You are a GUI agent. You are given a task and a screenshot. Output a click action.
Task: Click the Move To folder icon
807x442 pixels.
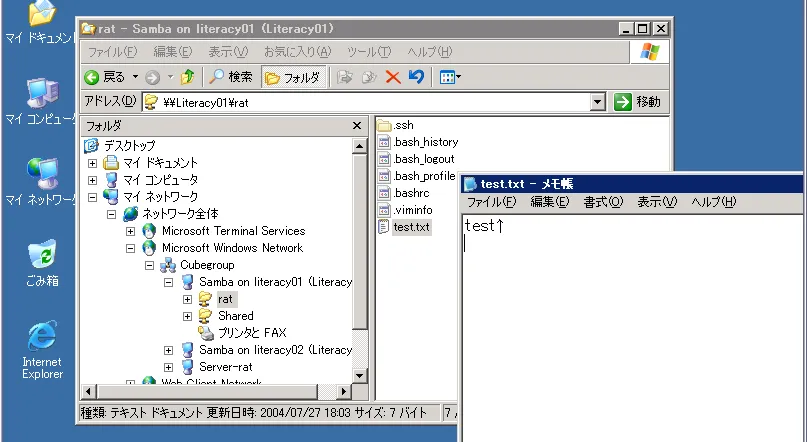tap(345, 77)
